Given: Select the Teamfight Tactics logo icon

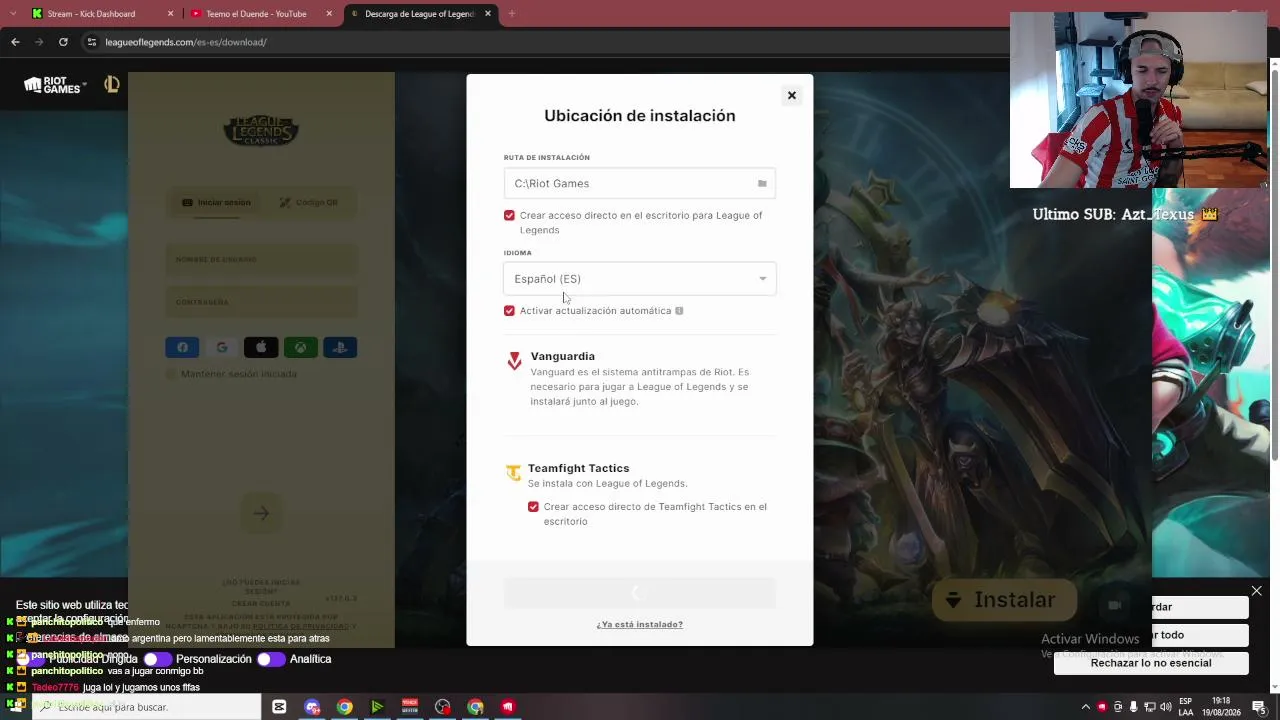Looking at the screenshot, I should point(513,473).
